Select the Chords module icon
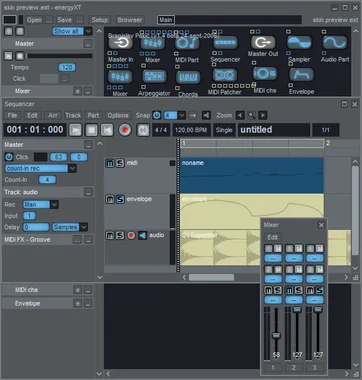This screenshot has height=380, width=362. (188, 77)
